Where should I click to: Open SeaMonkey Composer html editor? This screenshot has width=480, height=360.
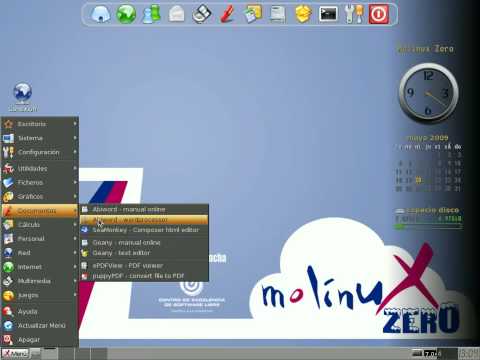coord(144,230)
